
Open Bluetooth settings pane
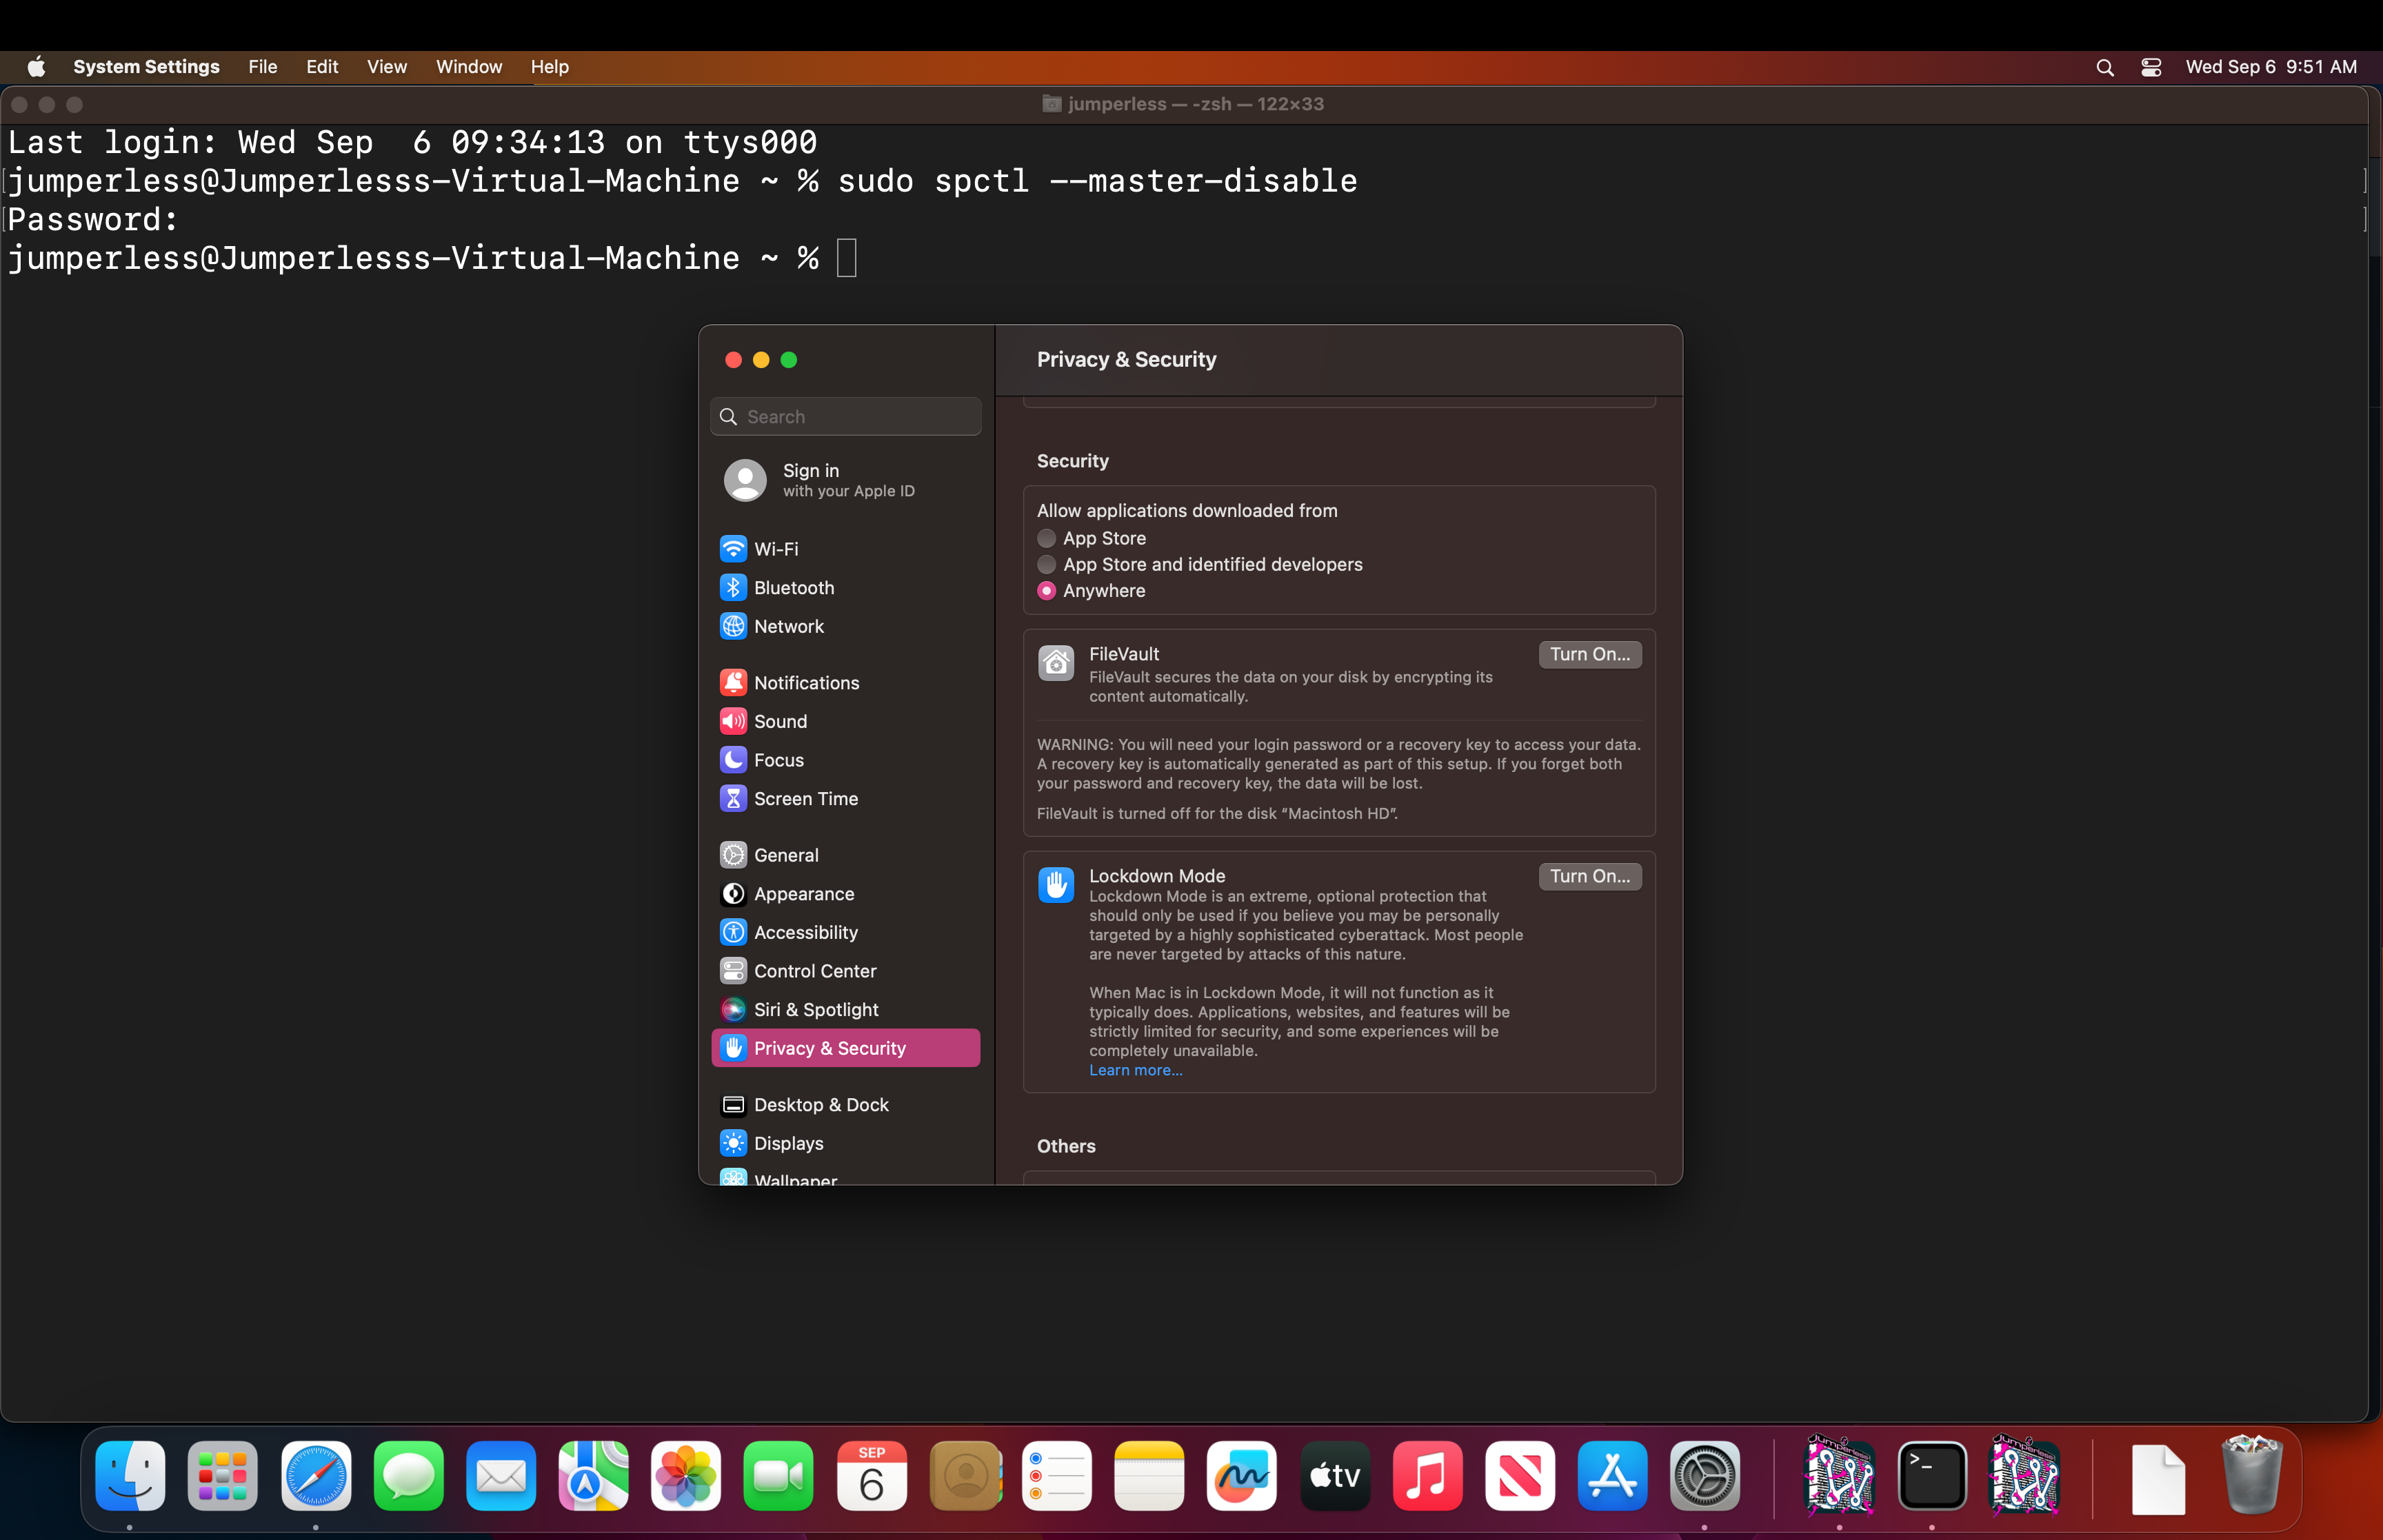tap(793, 588)
